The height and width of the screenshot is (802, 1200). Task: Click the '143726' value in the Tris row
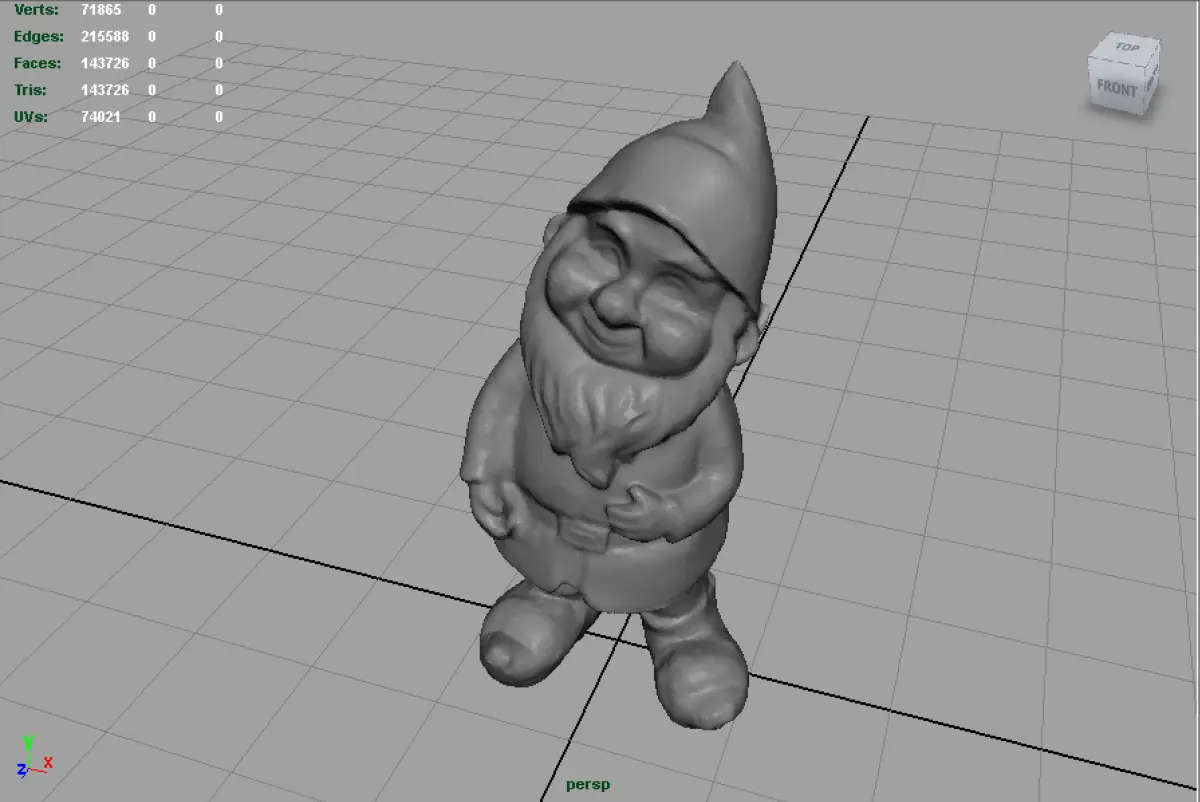pos(105,90)
